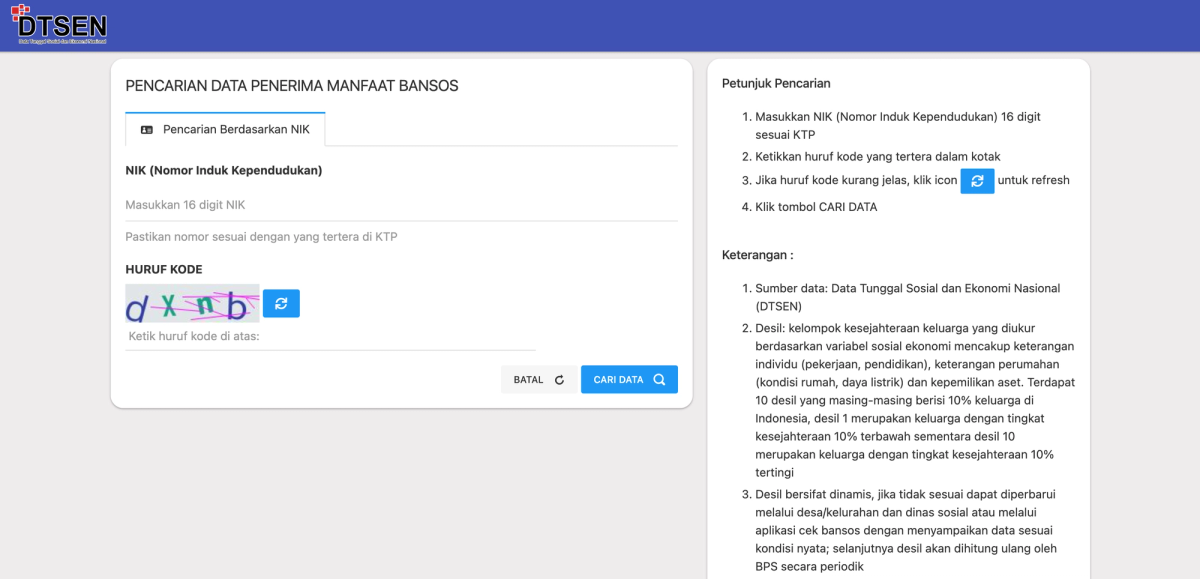Click the captcha image showing the code letters
Screen dimensions: 1200x579
pos(192,303)
